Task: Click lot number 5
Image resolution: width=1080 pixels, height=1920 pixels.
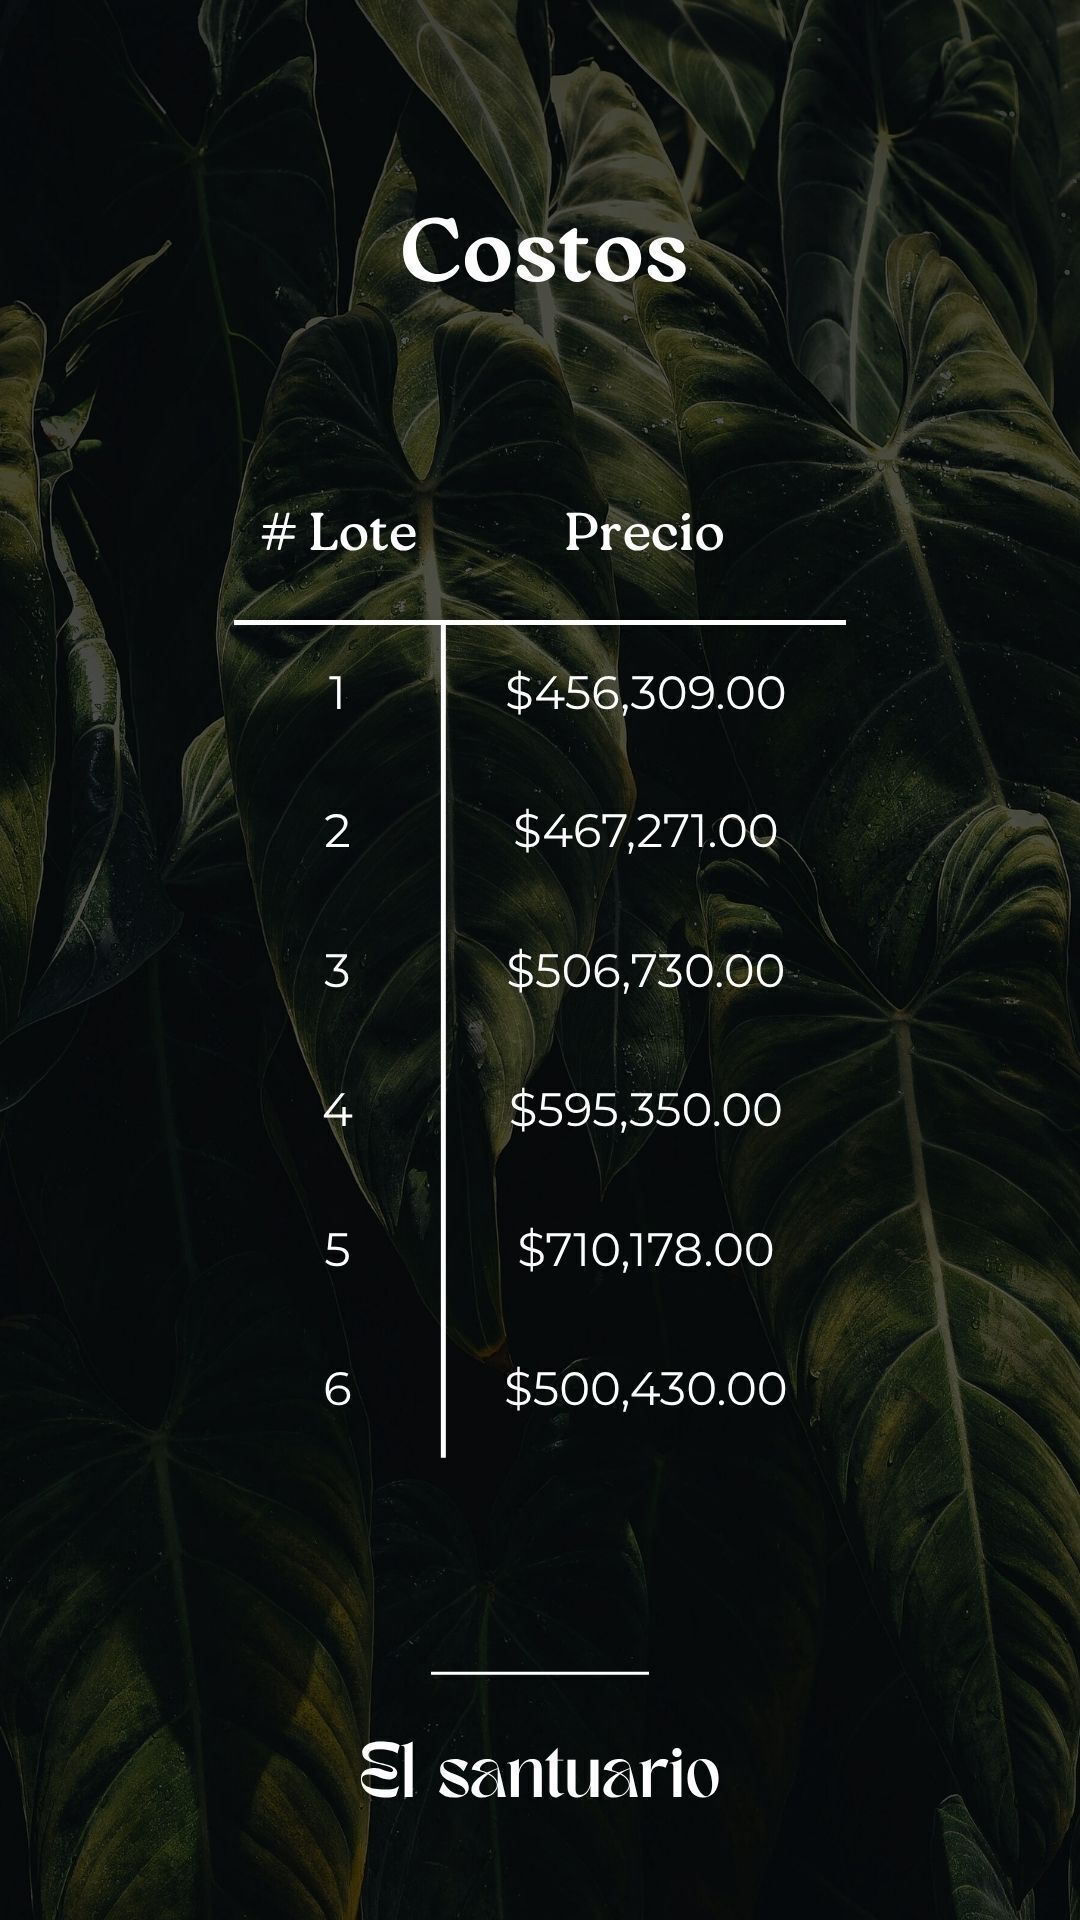Action: tap(337, 1250)
